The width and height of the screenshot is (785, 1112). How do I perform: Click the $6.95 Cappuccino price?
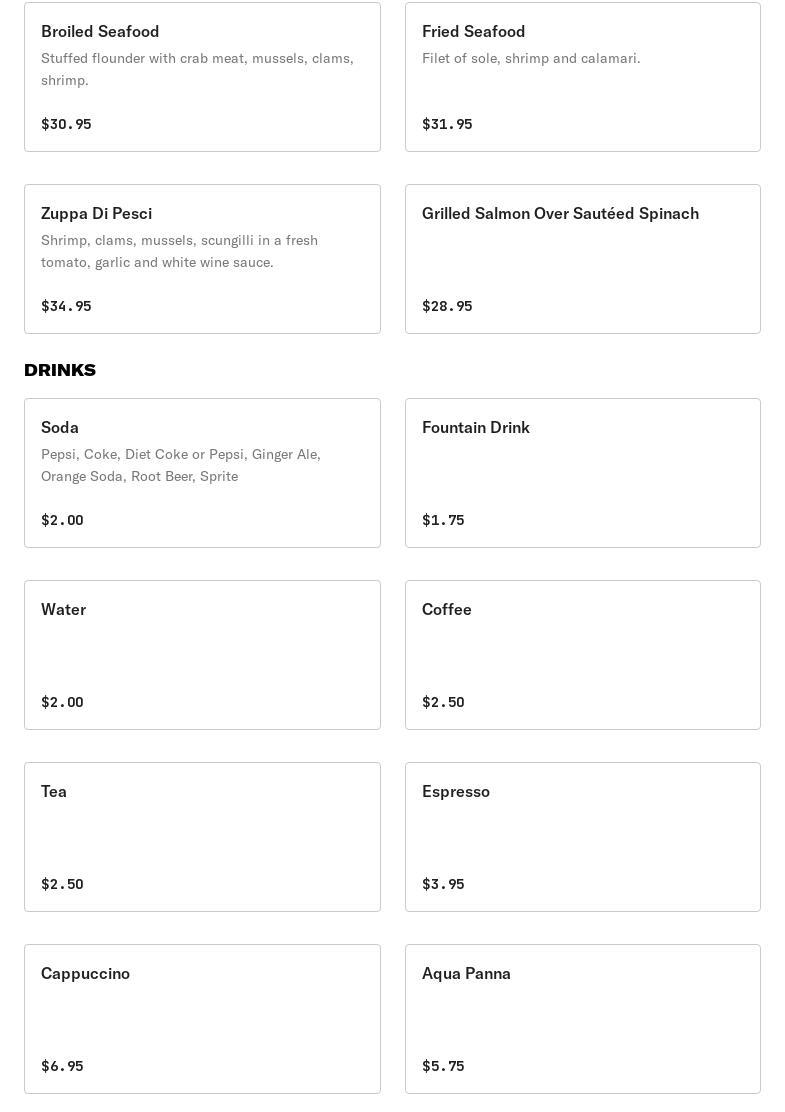[62, 1066]
